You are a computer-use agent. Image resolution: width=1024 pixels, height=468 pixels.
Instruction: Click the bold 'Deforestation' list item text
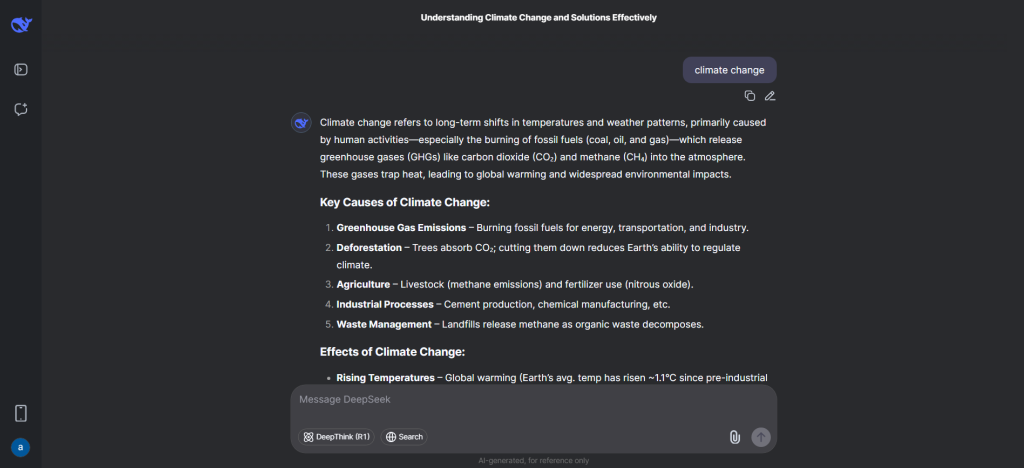click(x=369, y=247)
